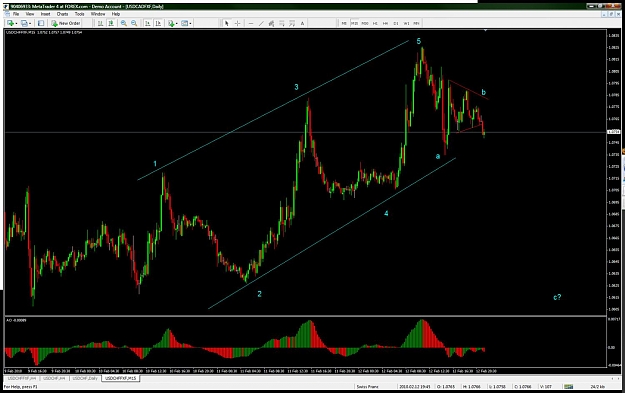The width and height of the screenshot is (625, 393).
Task: Click the 'c?' wave label
Action: tap(557, 297)
